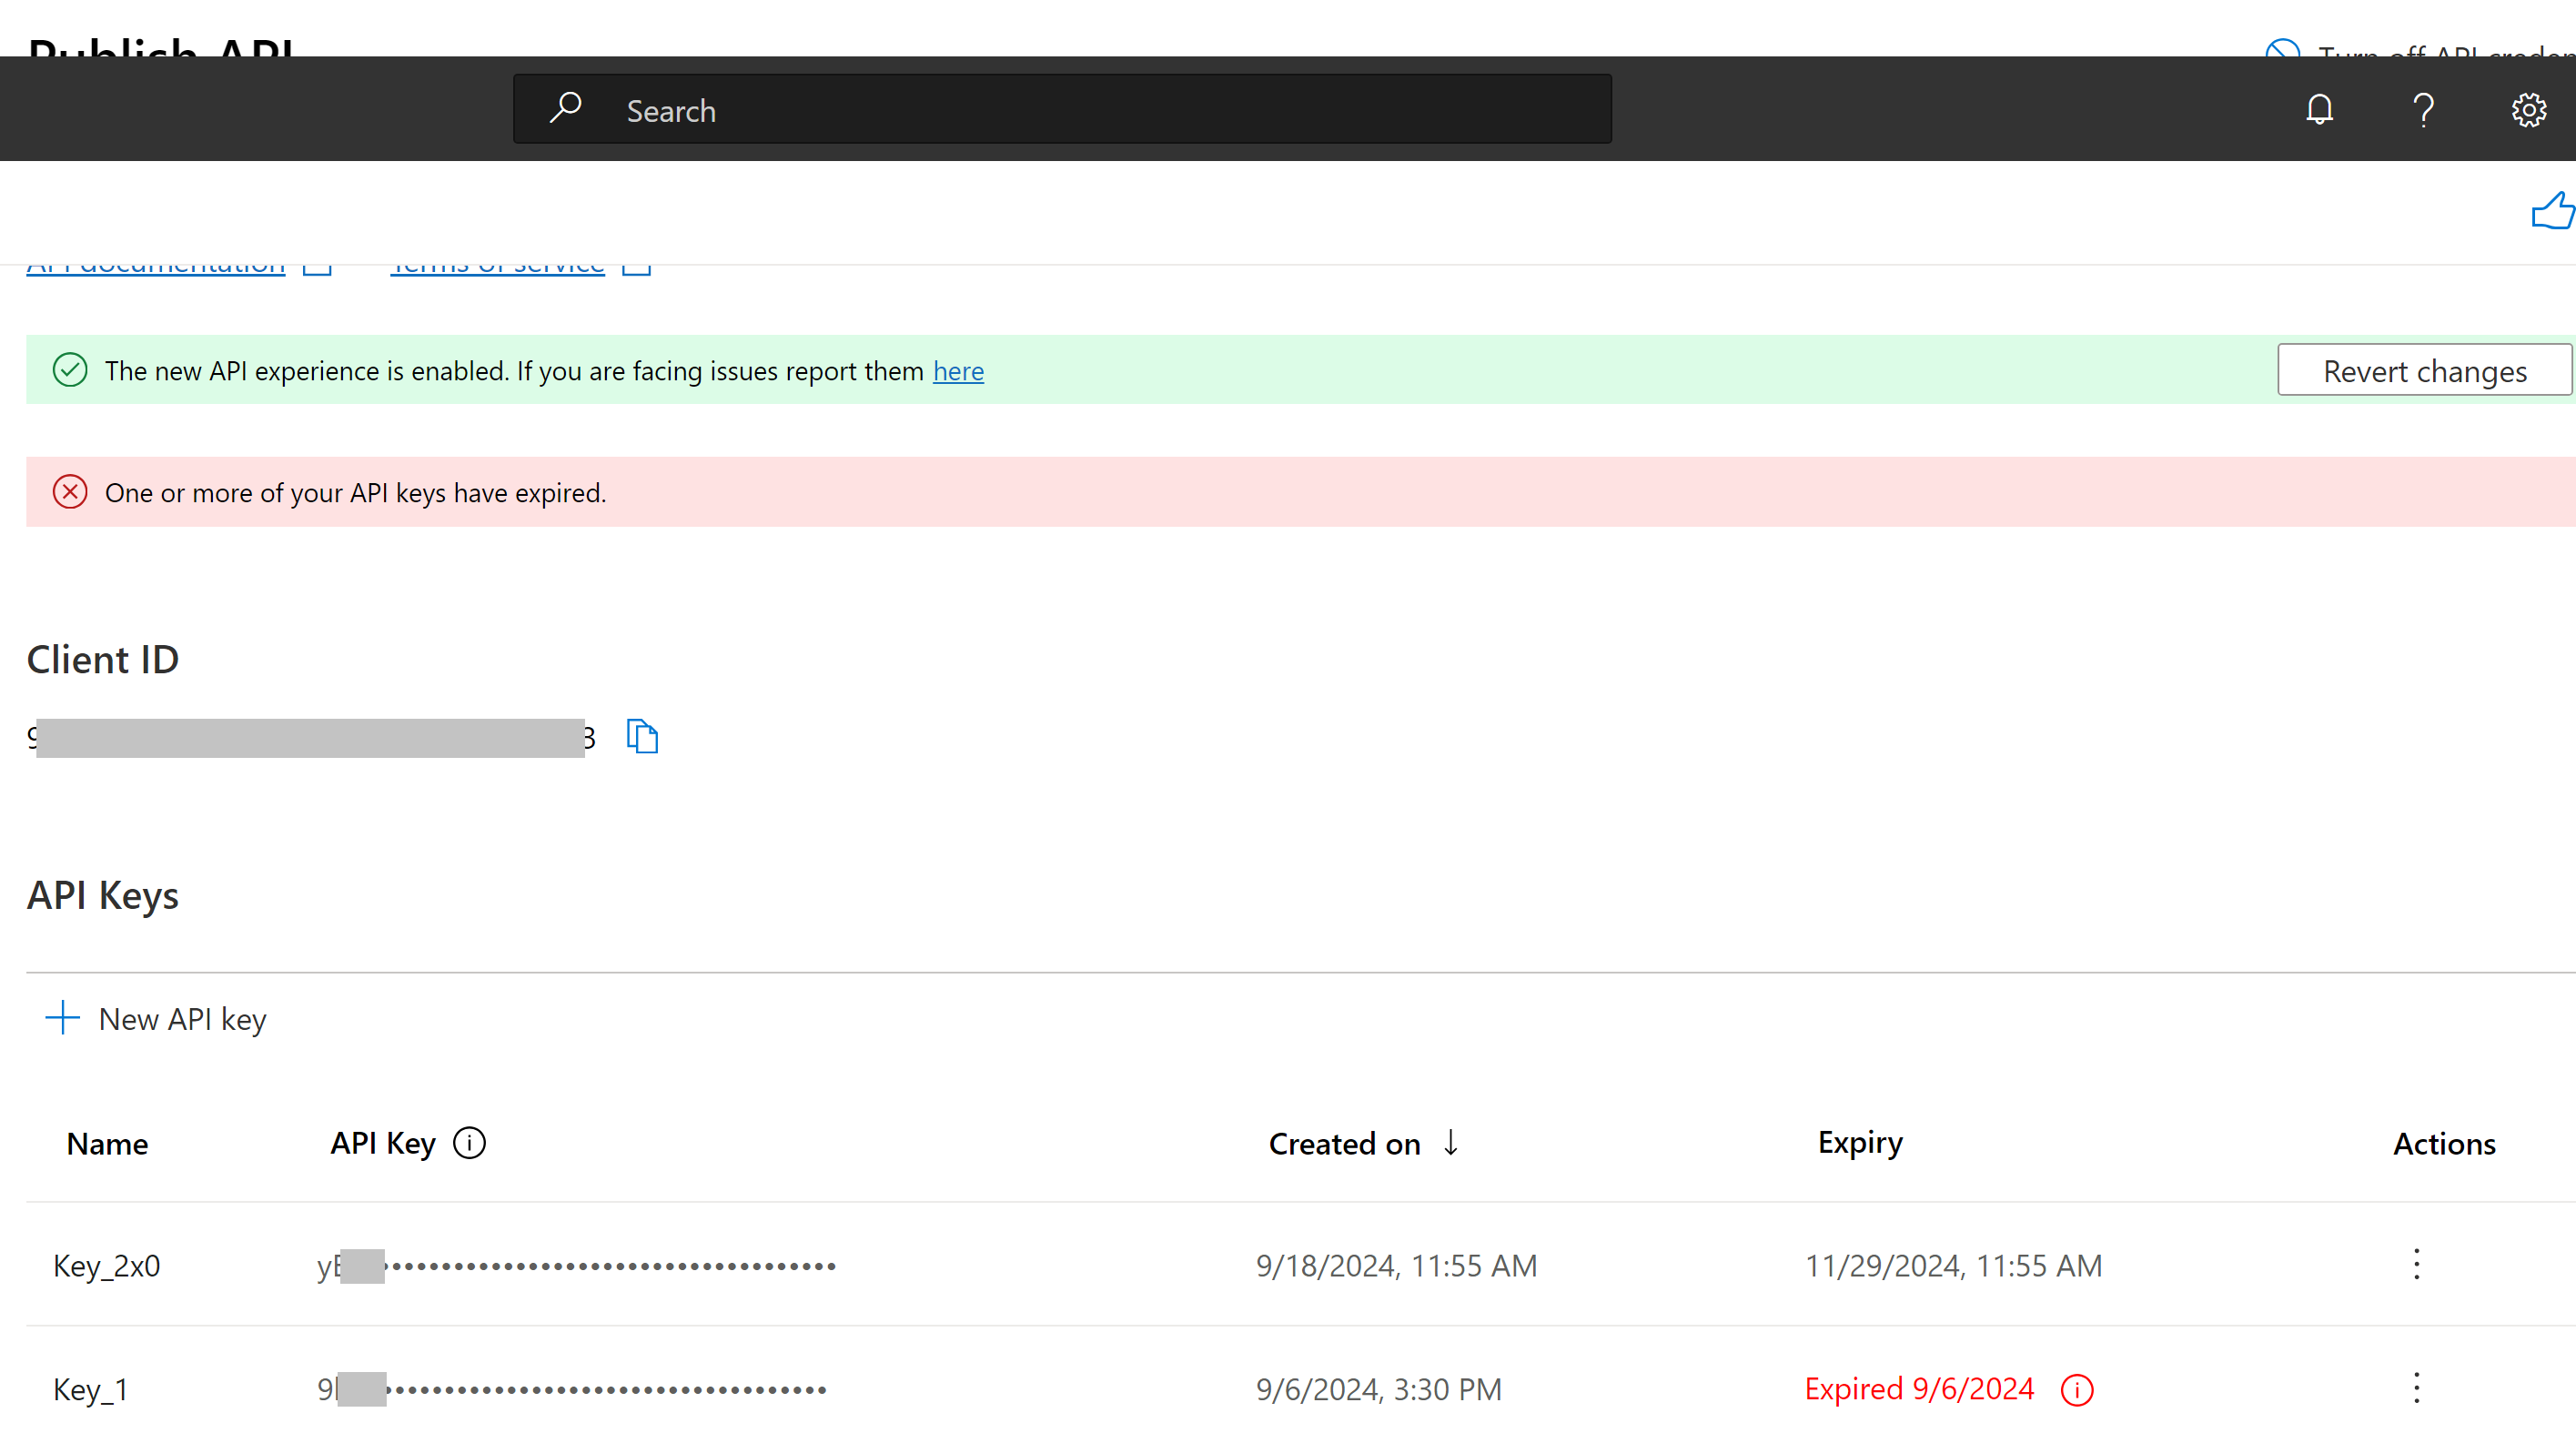Click the actions menu for Key_2x0
This screenshot has width=2576, height=1443.
(x=2415, y=1263)
